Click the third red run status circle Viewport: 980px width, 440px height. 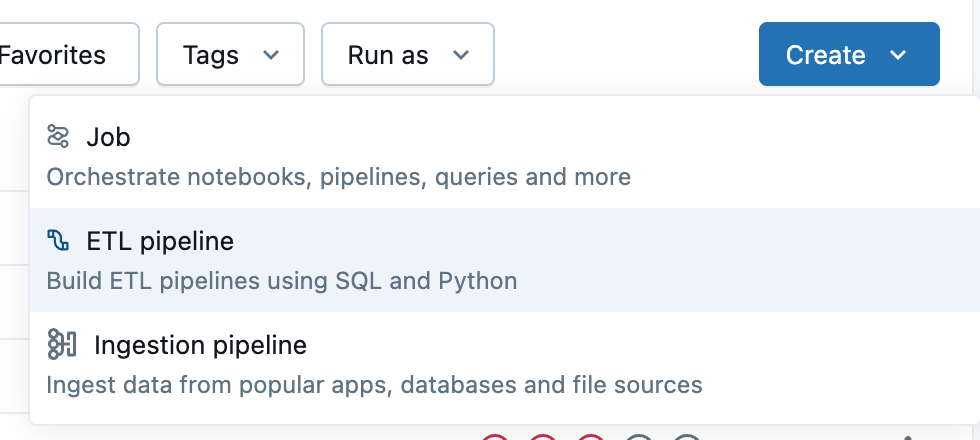click(591, 437)
